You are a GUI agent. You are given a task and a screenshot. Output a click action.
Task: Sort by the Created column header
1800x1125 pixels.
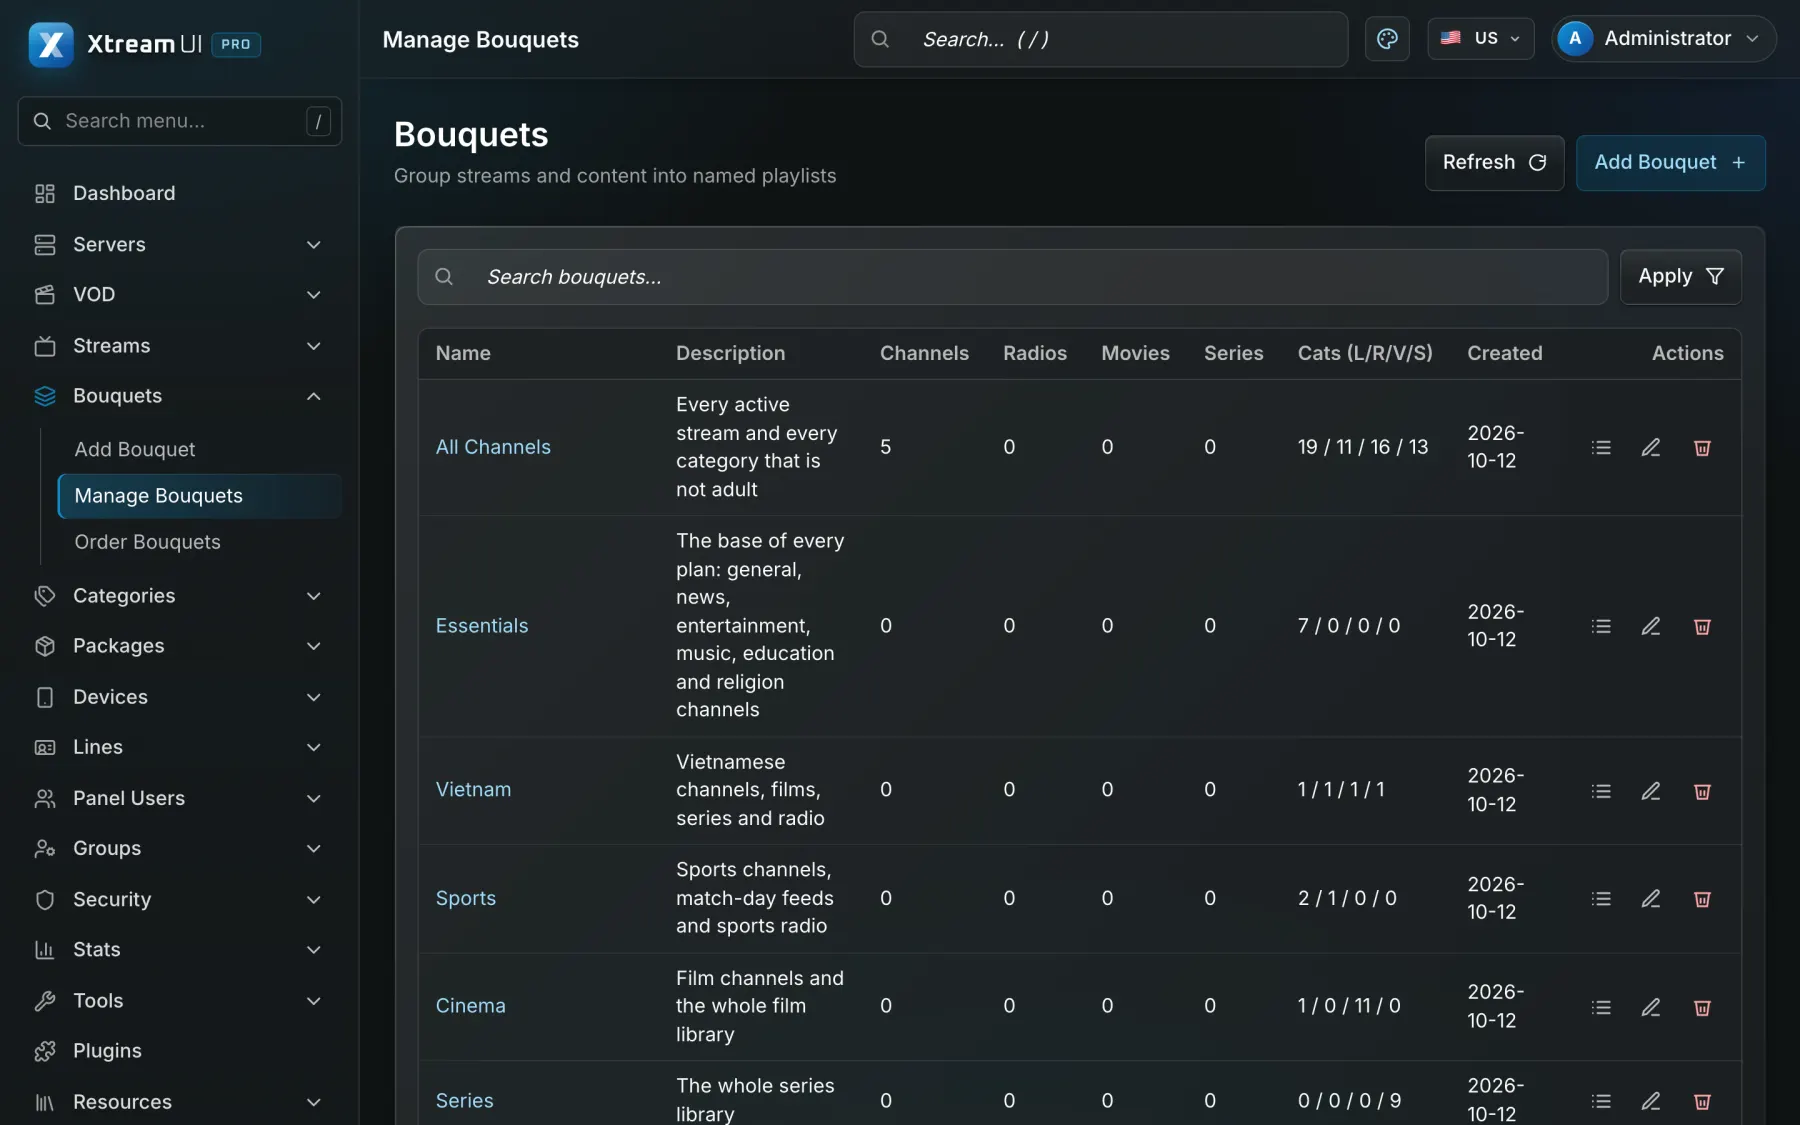[x=1504, y=353]
